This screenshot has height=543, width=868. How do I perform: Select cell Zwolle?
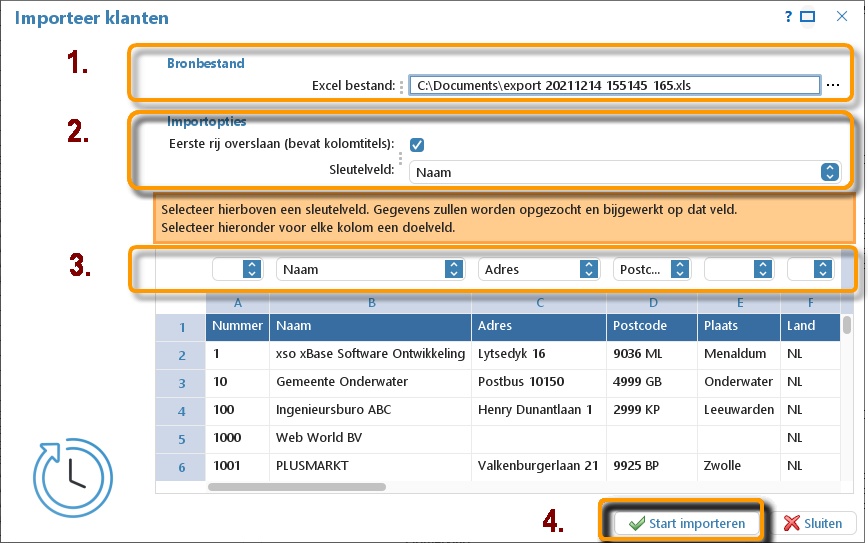739,466
